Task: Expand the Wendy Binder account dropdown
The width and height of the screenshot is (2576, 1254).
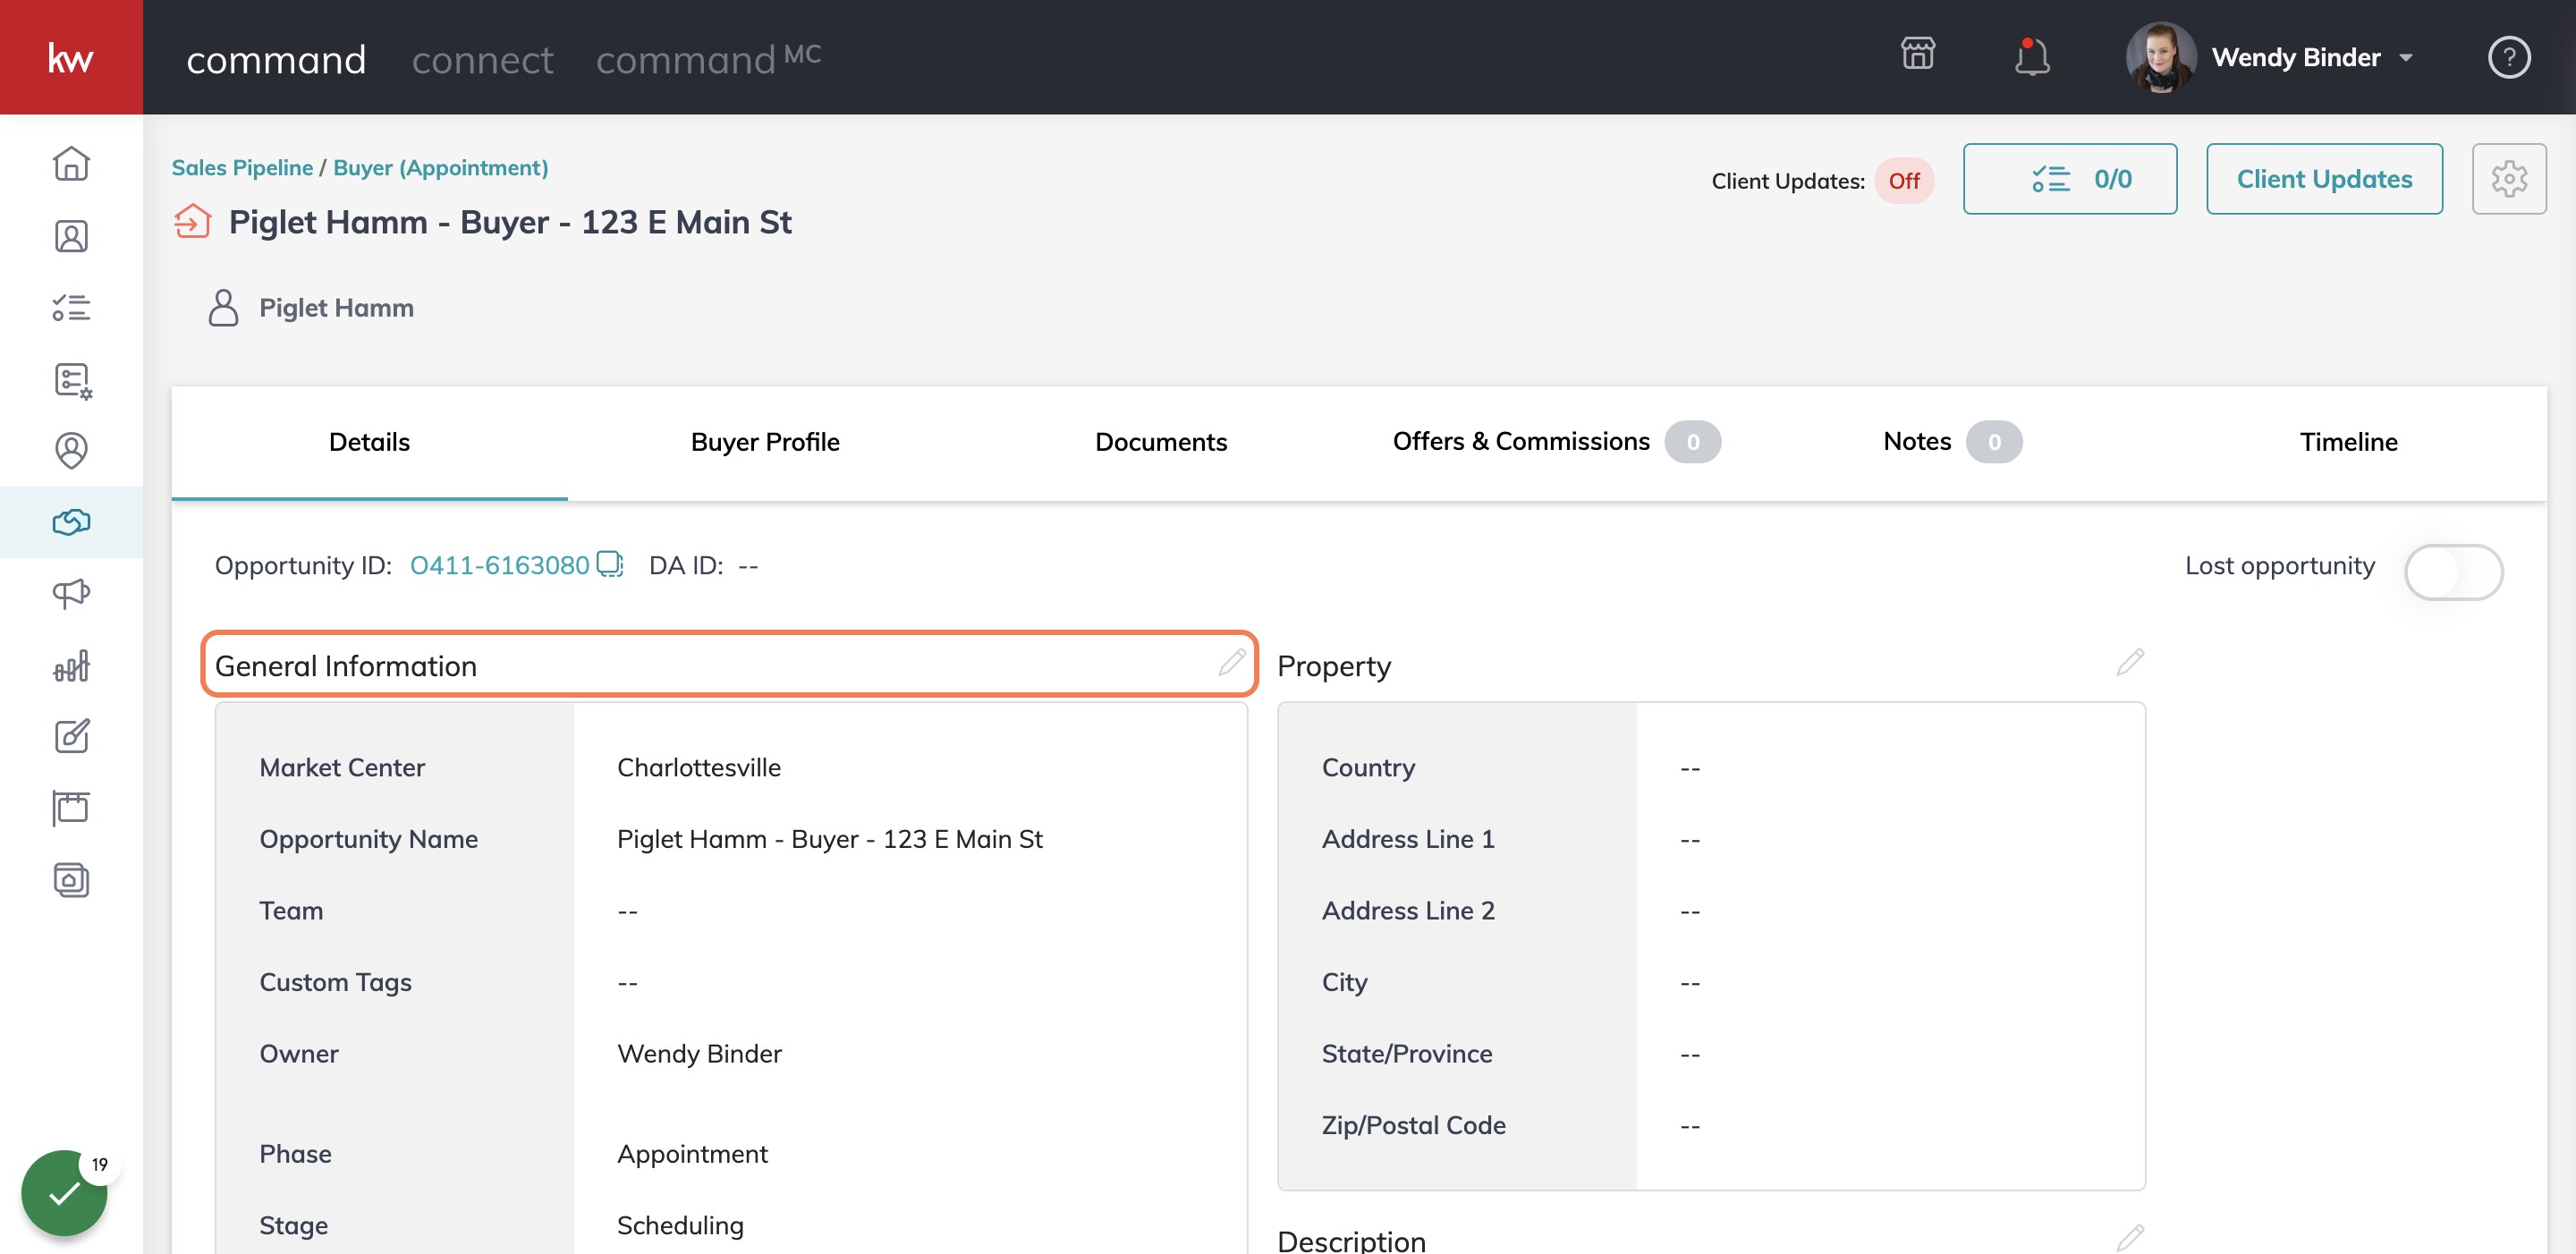Action: 2405,58
